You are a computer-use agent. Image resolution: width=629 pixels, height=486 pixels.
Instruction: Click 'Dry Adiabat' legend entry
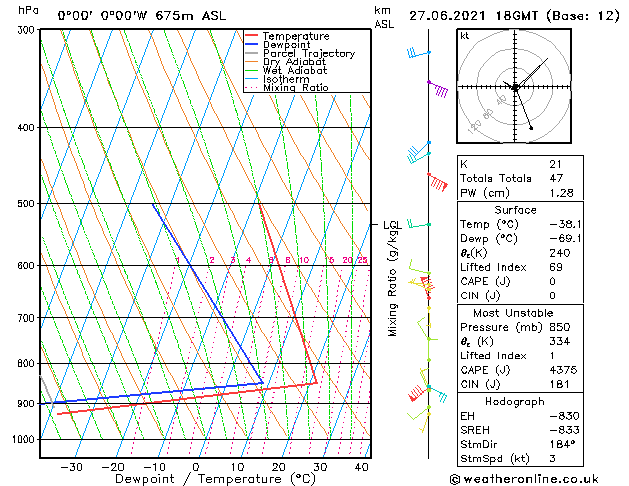(x=294, y=62)
